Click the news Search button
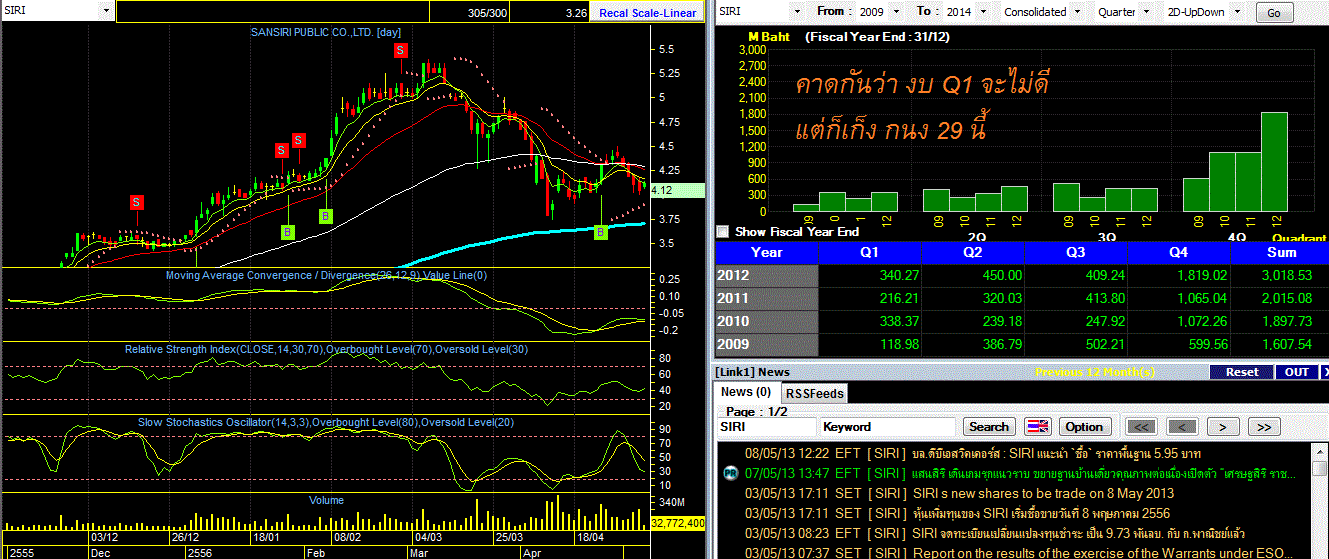The width and height of the screenshot is (1329, 559). coord(989,426)
